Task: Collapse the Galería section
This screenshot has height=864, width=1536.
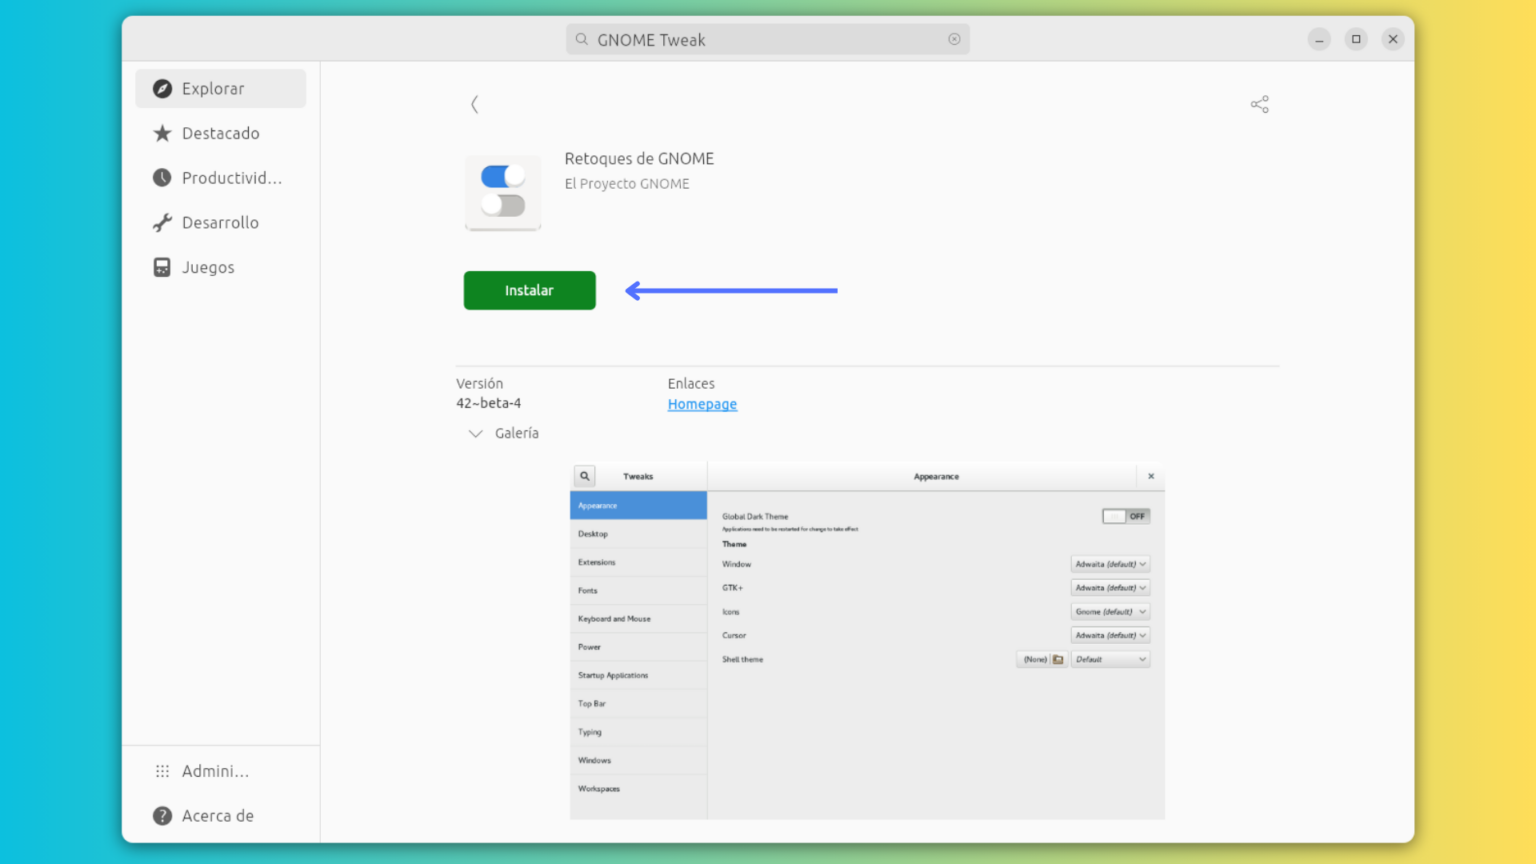Action: [475, 433]
